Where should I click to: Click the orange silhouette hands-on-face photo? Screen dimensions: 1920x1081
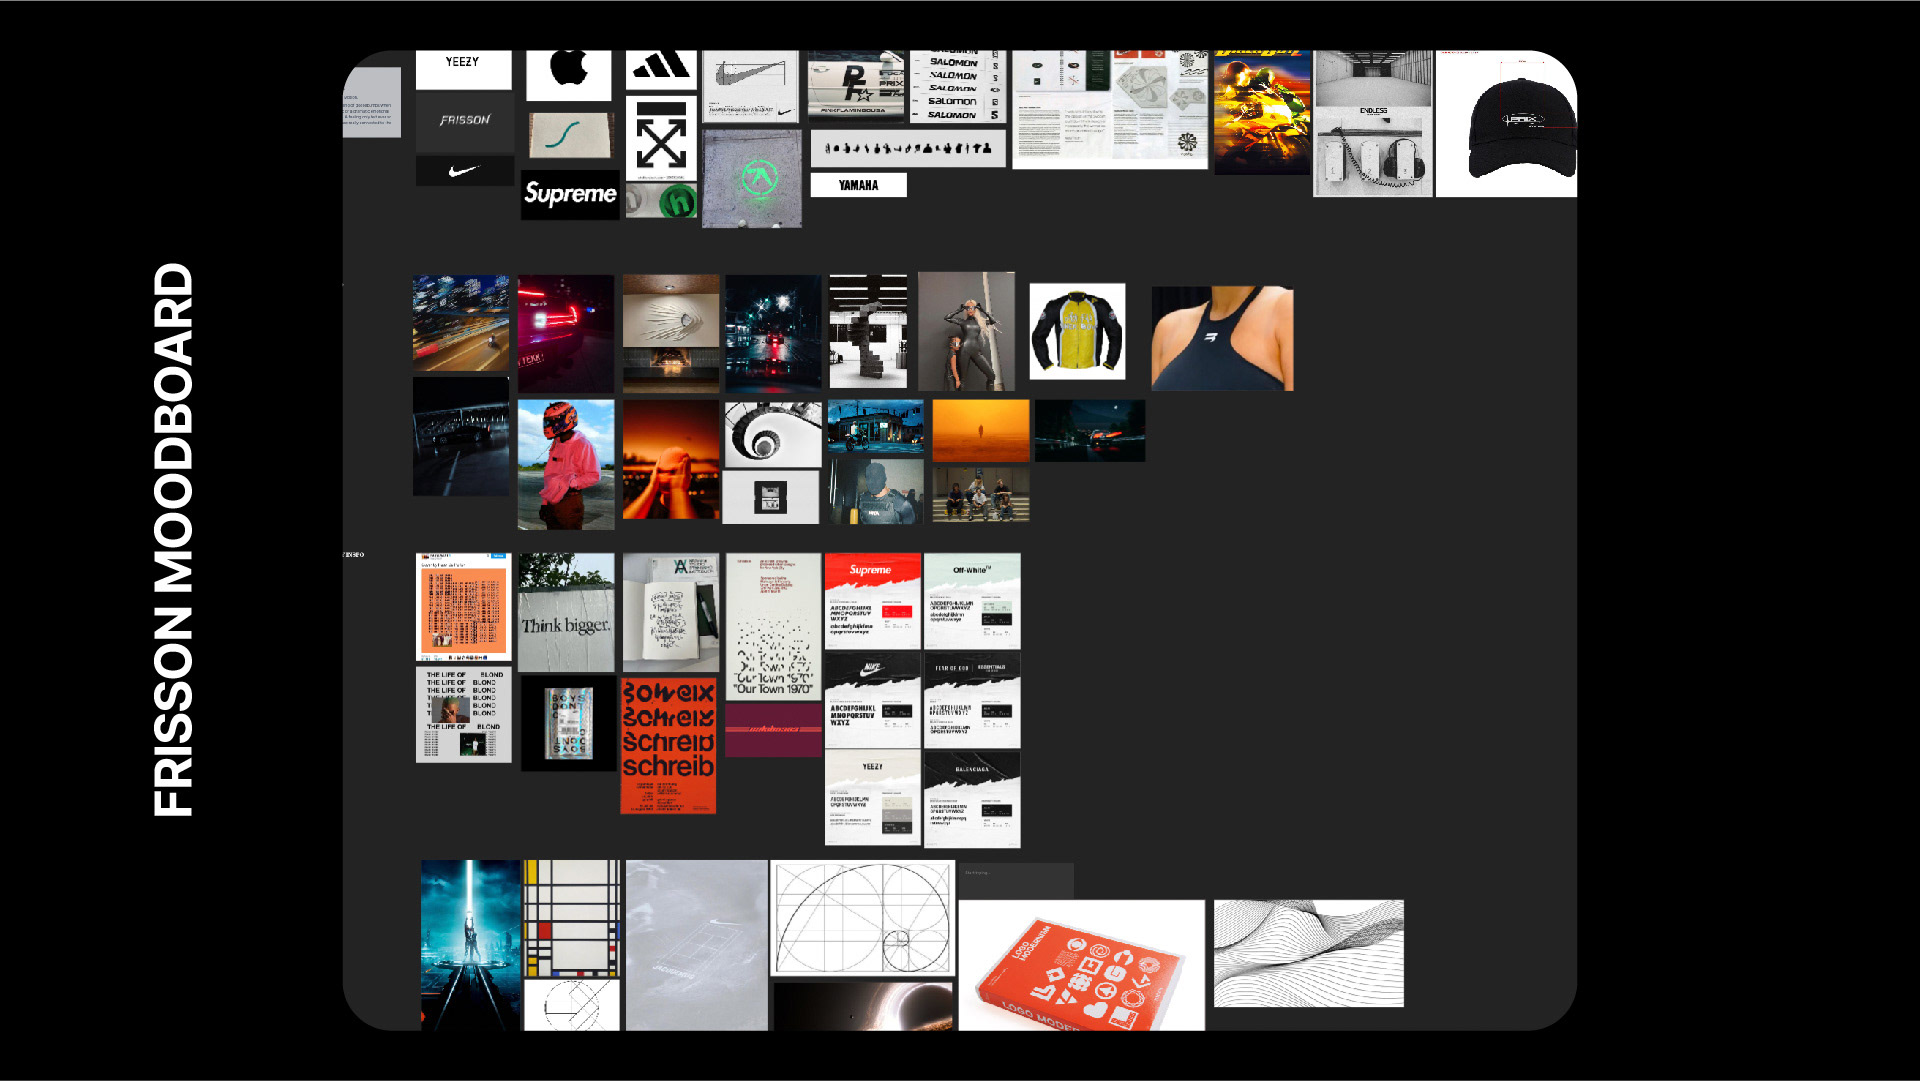671,460
